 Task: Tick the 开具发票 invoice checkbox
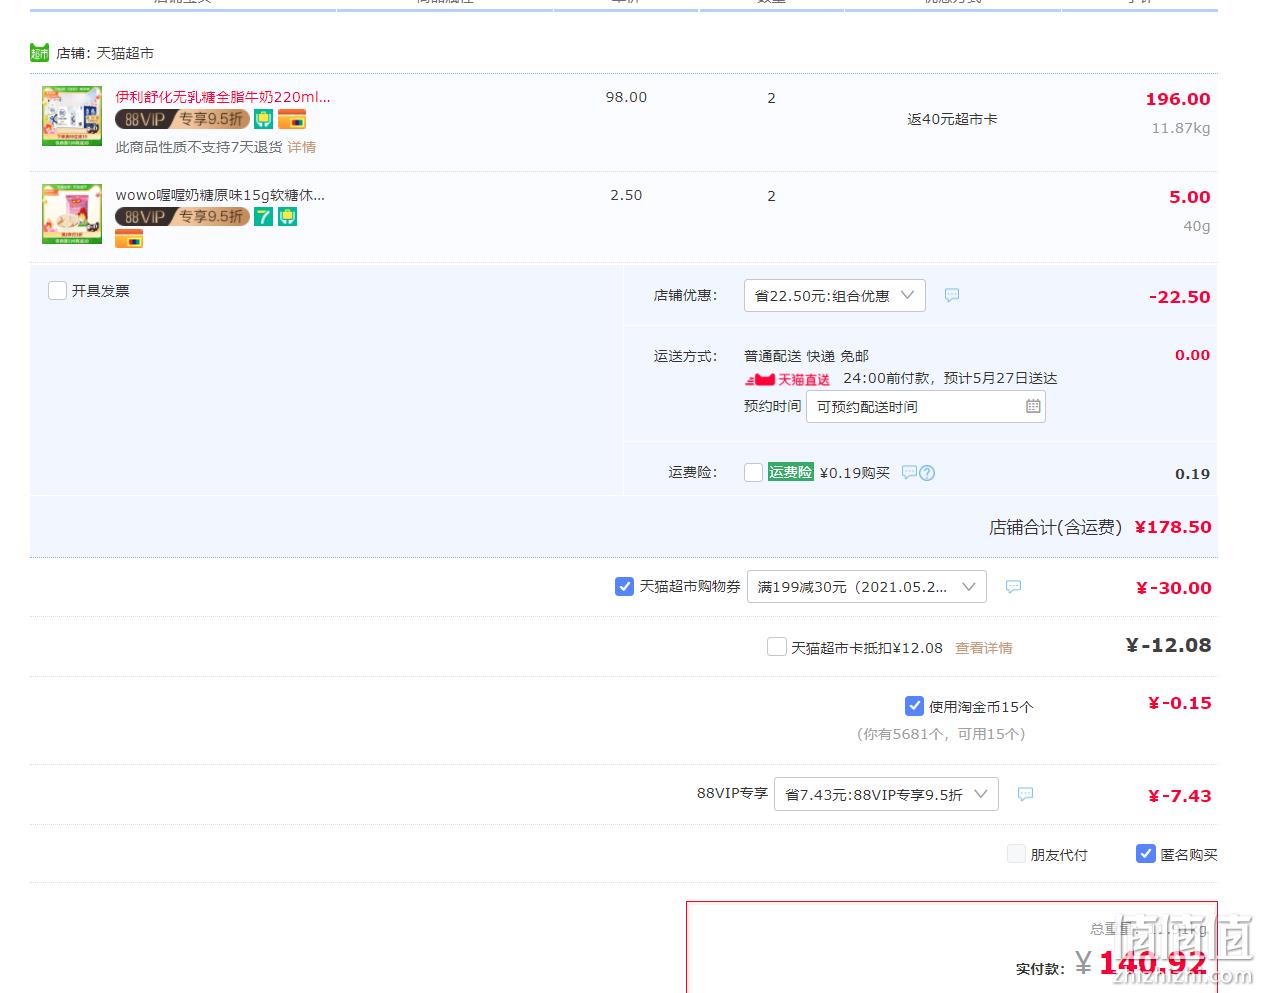(x=57, y=291)
